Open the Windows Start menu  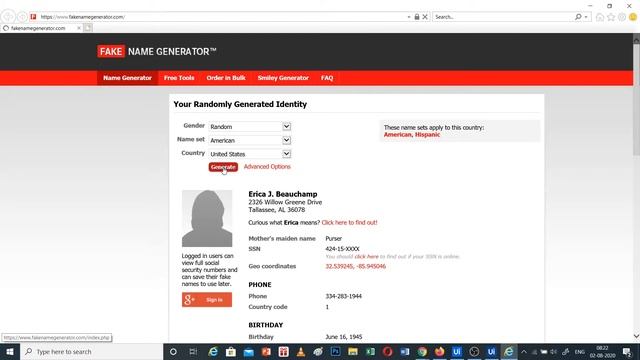pos(10,351)
